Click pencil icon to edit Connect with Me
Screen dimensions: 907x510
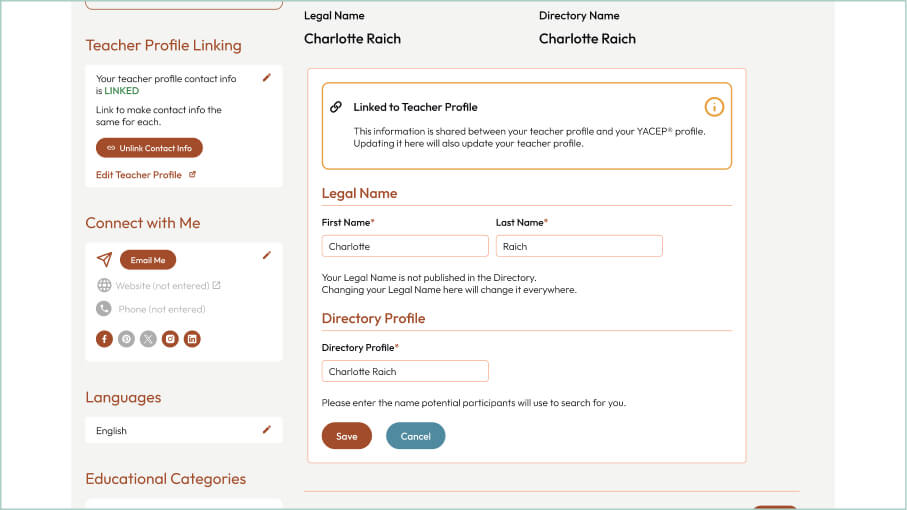pyautogui.click(x=266, y=255)
